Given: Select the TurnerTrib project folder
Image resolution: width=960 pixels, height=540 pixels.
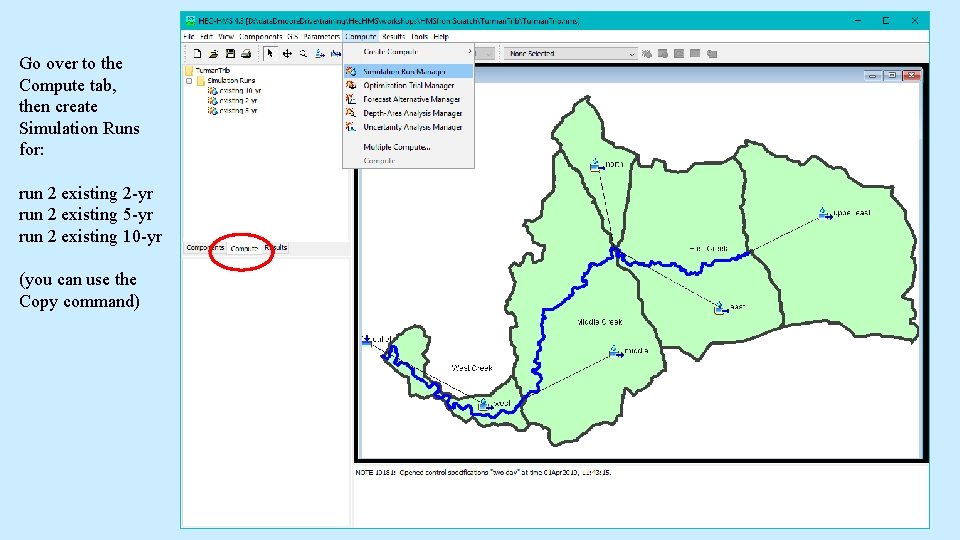Looking at the screenshot, I should (x=212, y=70).
